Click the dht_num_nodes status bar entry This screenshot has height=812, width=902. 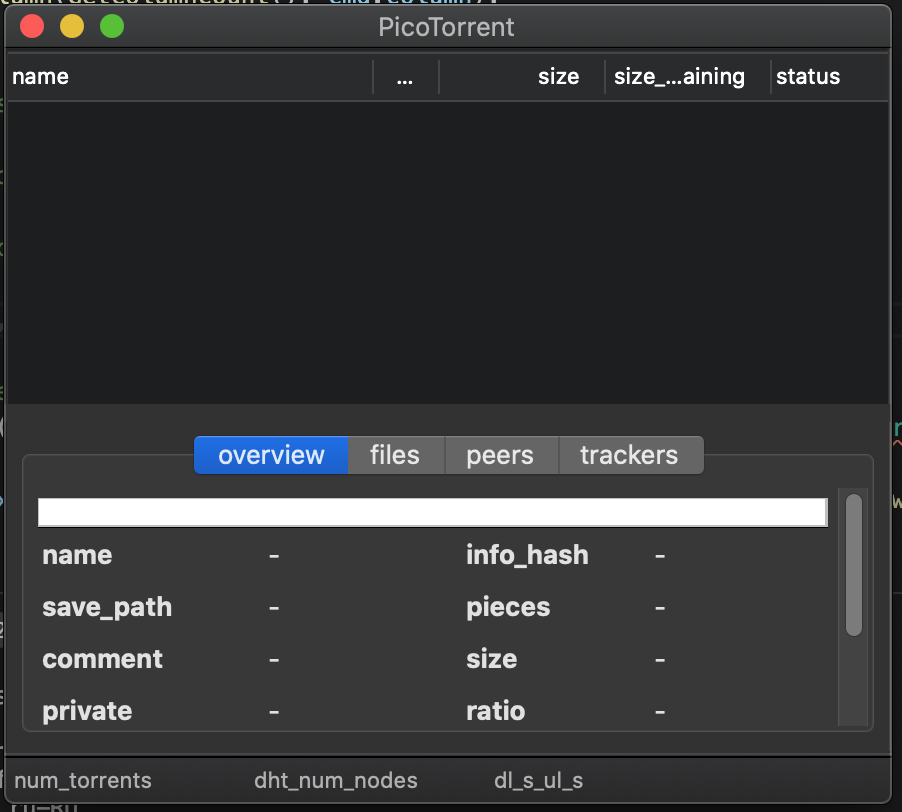336,780
